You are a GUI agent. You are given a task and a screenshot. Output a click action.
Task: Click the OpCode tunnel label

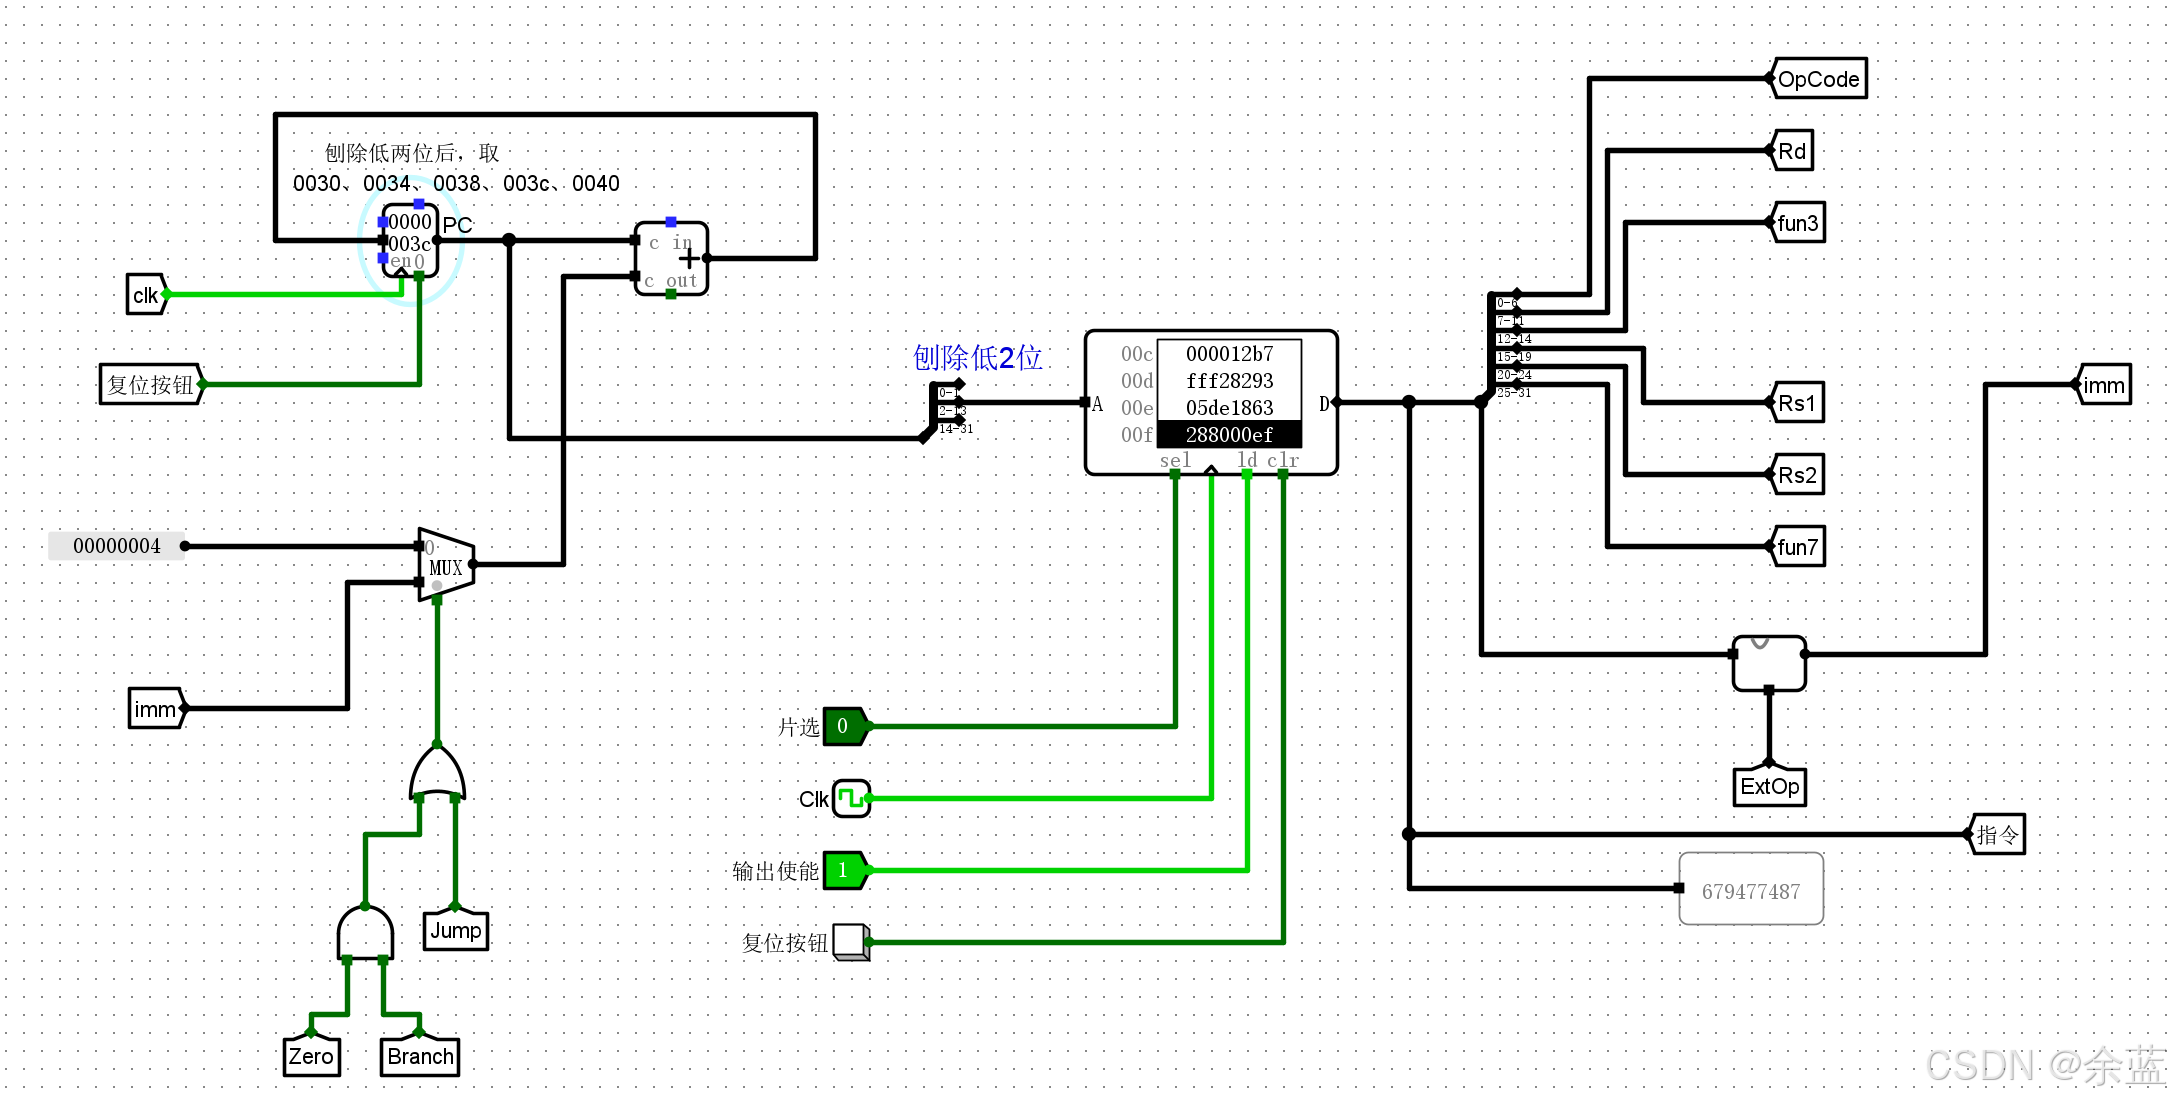(1819, 79)
